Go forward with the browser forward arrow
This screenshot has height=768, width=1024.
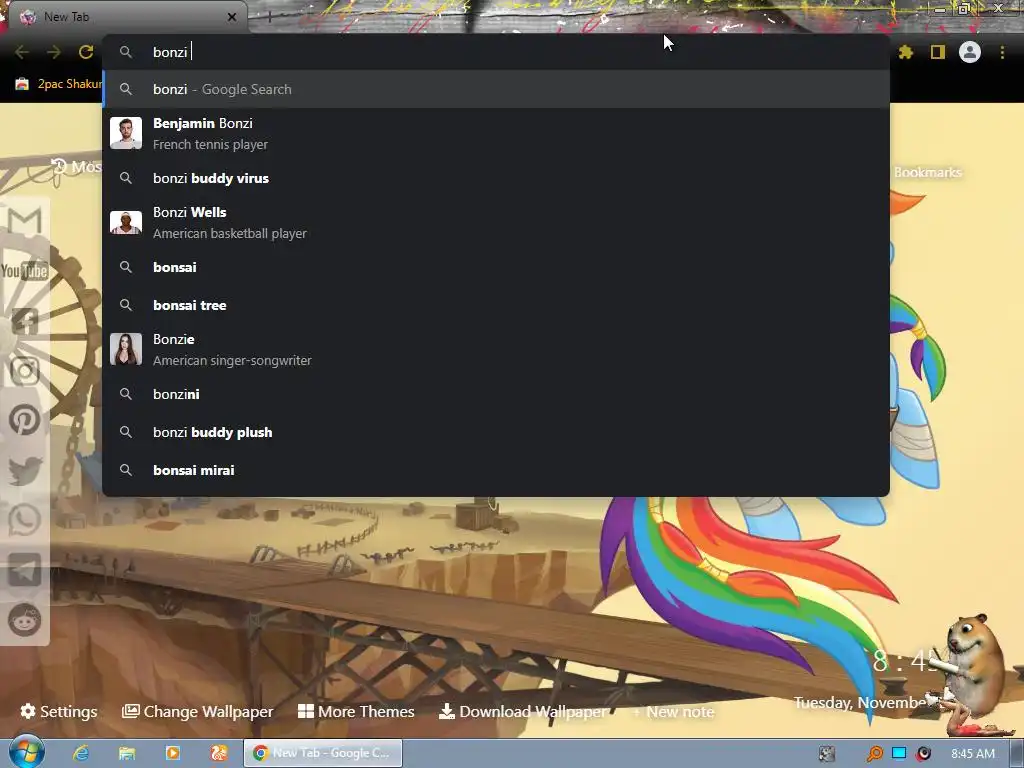tap(54, 52)
